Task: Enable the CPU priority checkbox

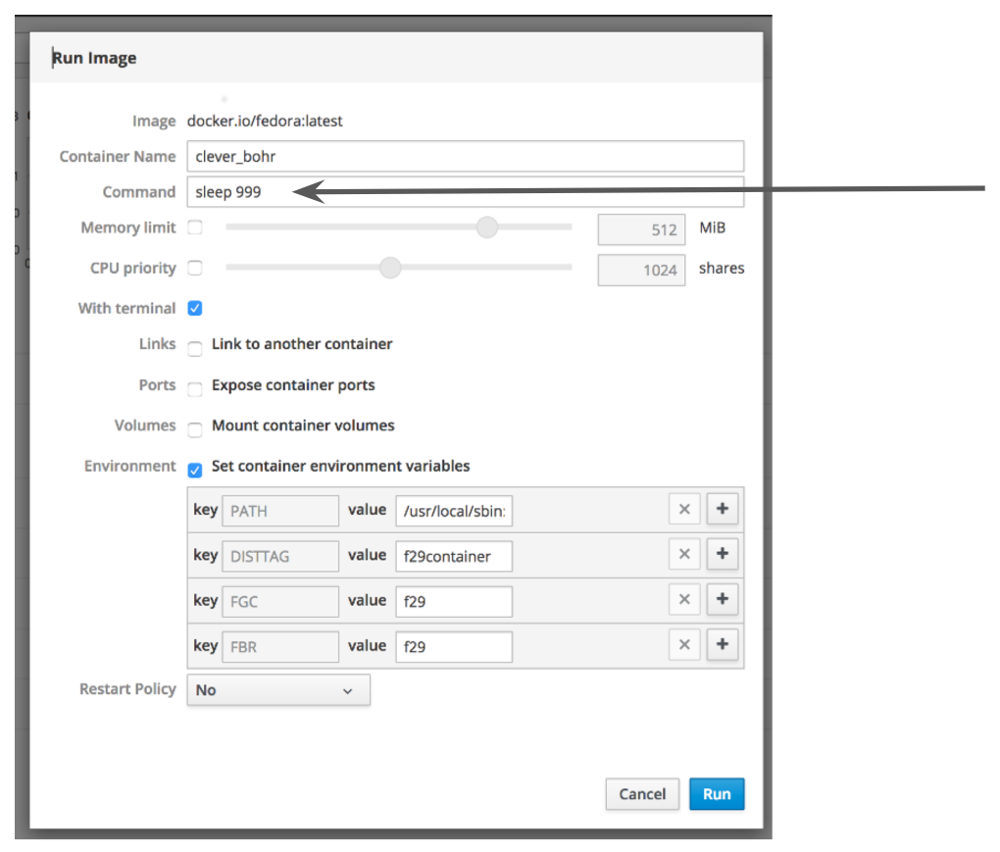Action: pyautogui.click(x=195, y=268)
